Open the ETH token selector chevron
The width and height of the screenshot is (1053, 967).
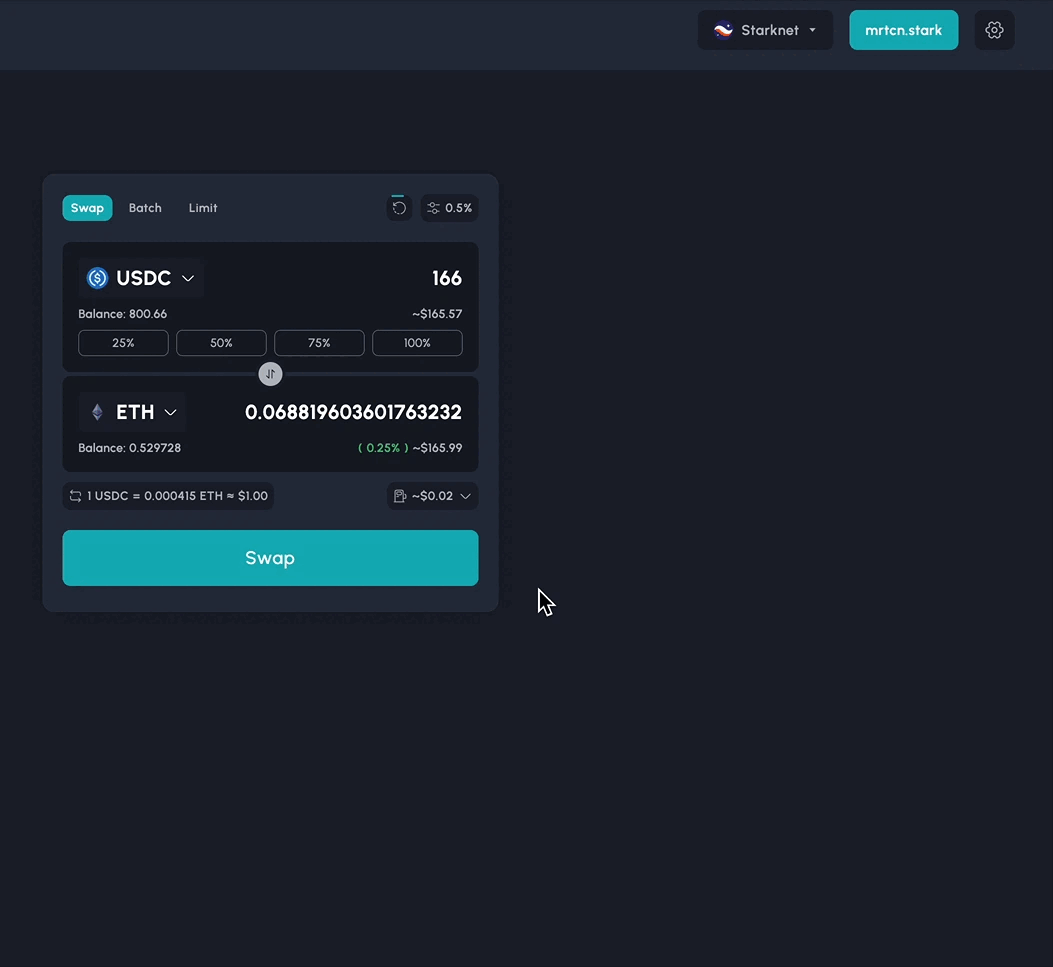[171, 412]
